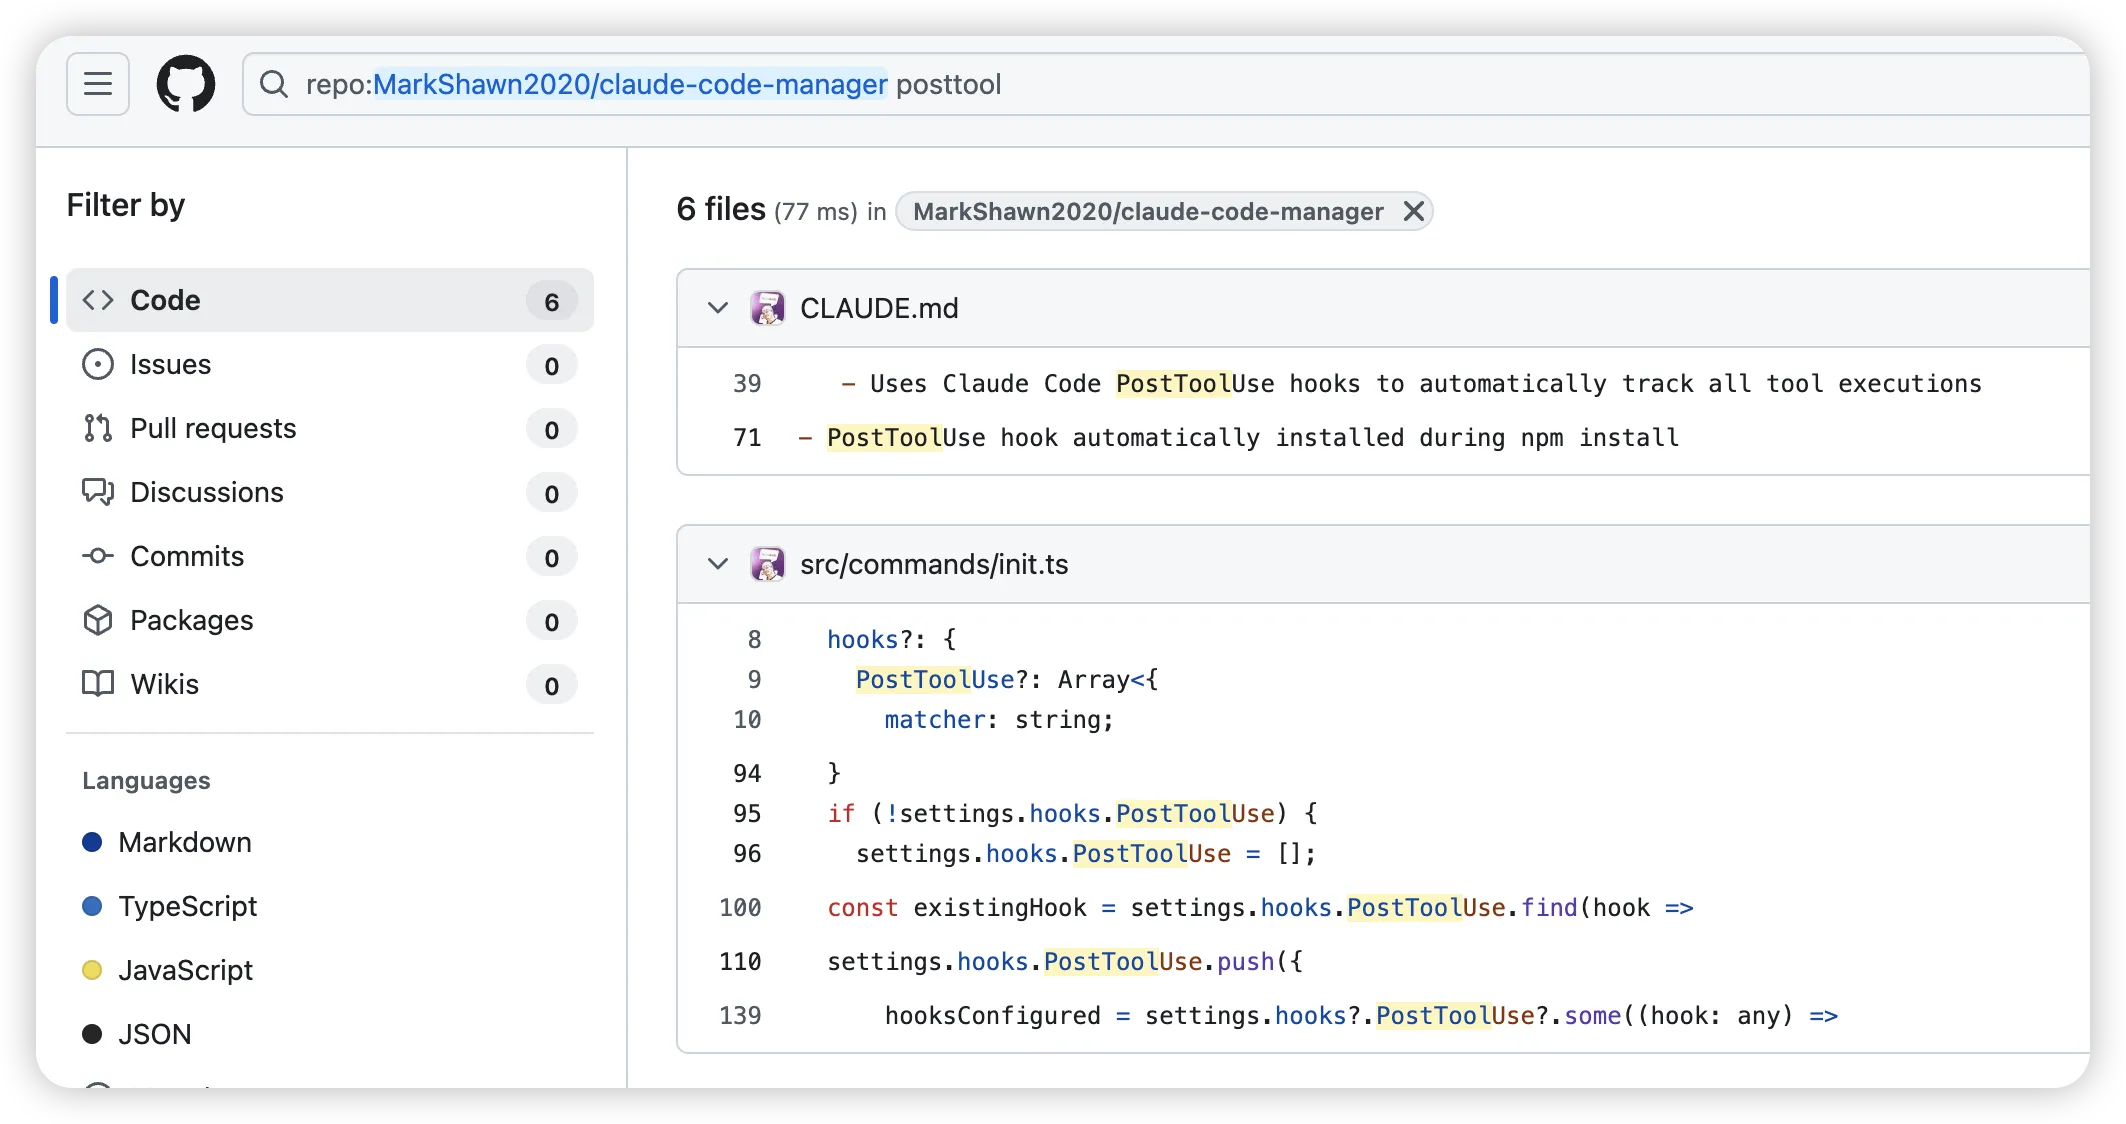2126x1124 pixels.
Task: Click the Pull requests branch icon
Action: (98, 428)
